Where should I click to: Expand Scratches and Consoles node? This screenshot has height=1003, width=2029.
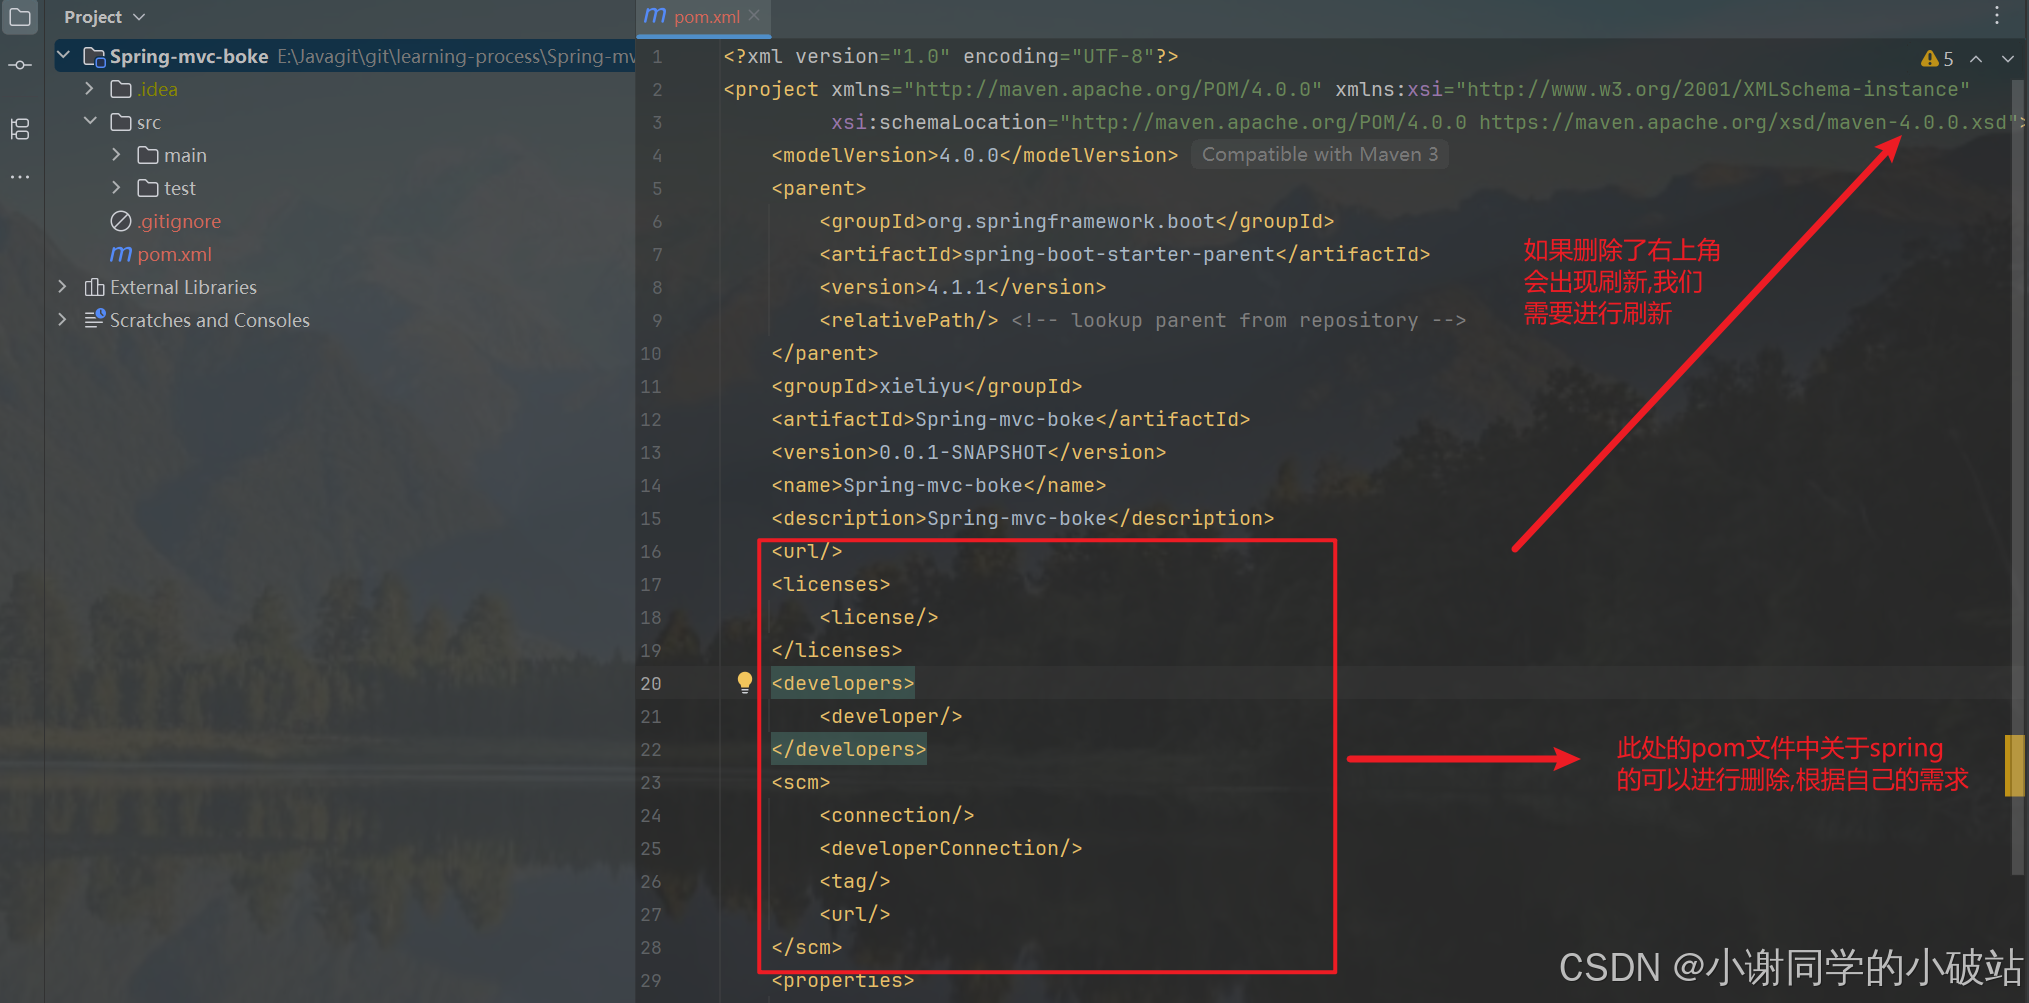63,320
